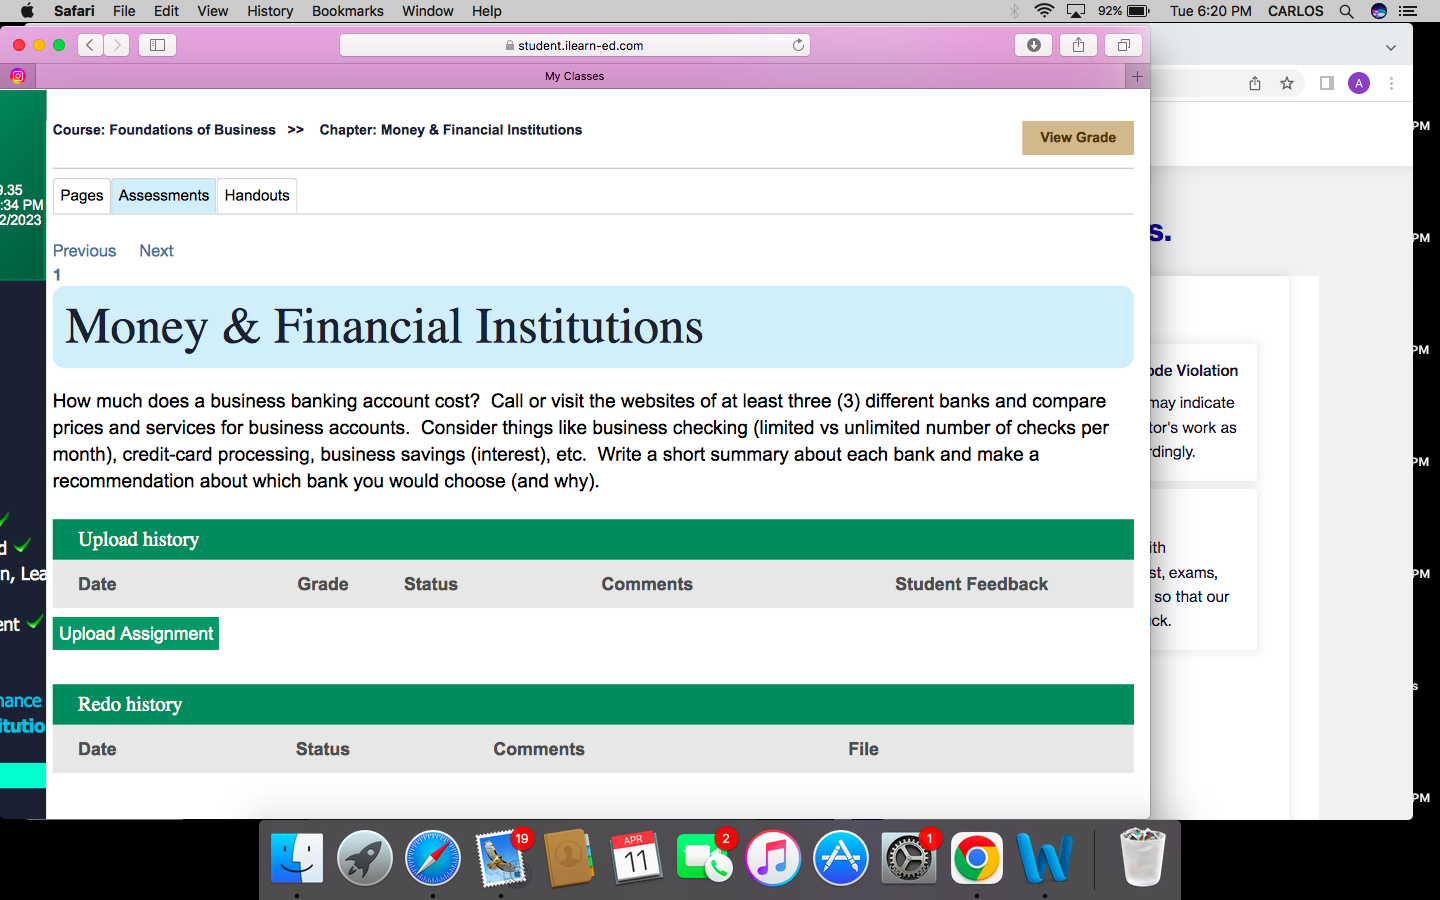1440x900 pixels.
Task: Click the Chrome window share icon
Action: point(1255,84)
